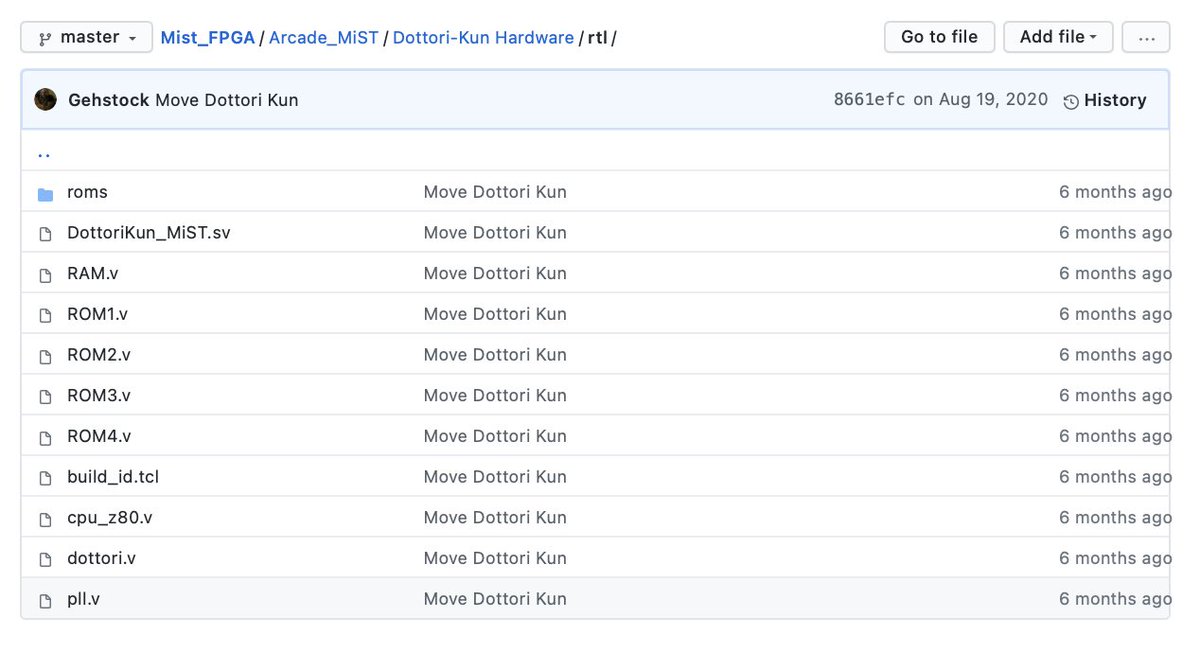Viewport: 1200px width, 653px height.
Task: Open commit message in pll.v row
Action: click(x=495, y=599)
